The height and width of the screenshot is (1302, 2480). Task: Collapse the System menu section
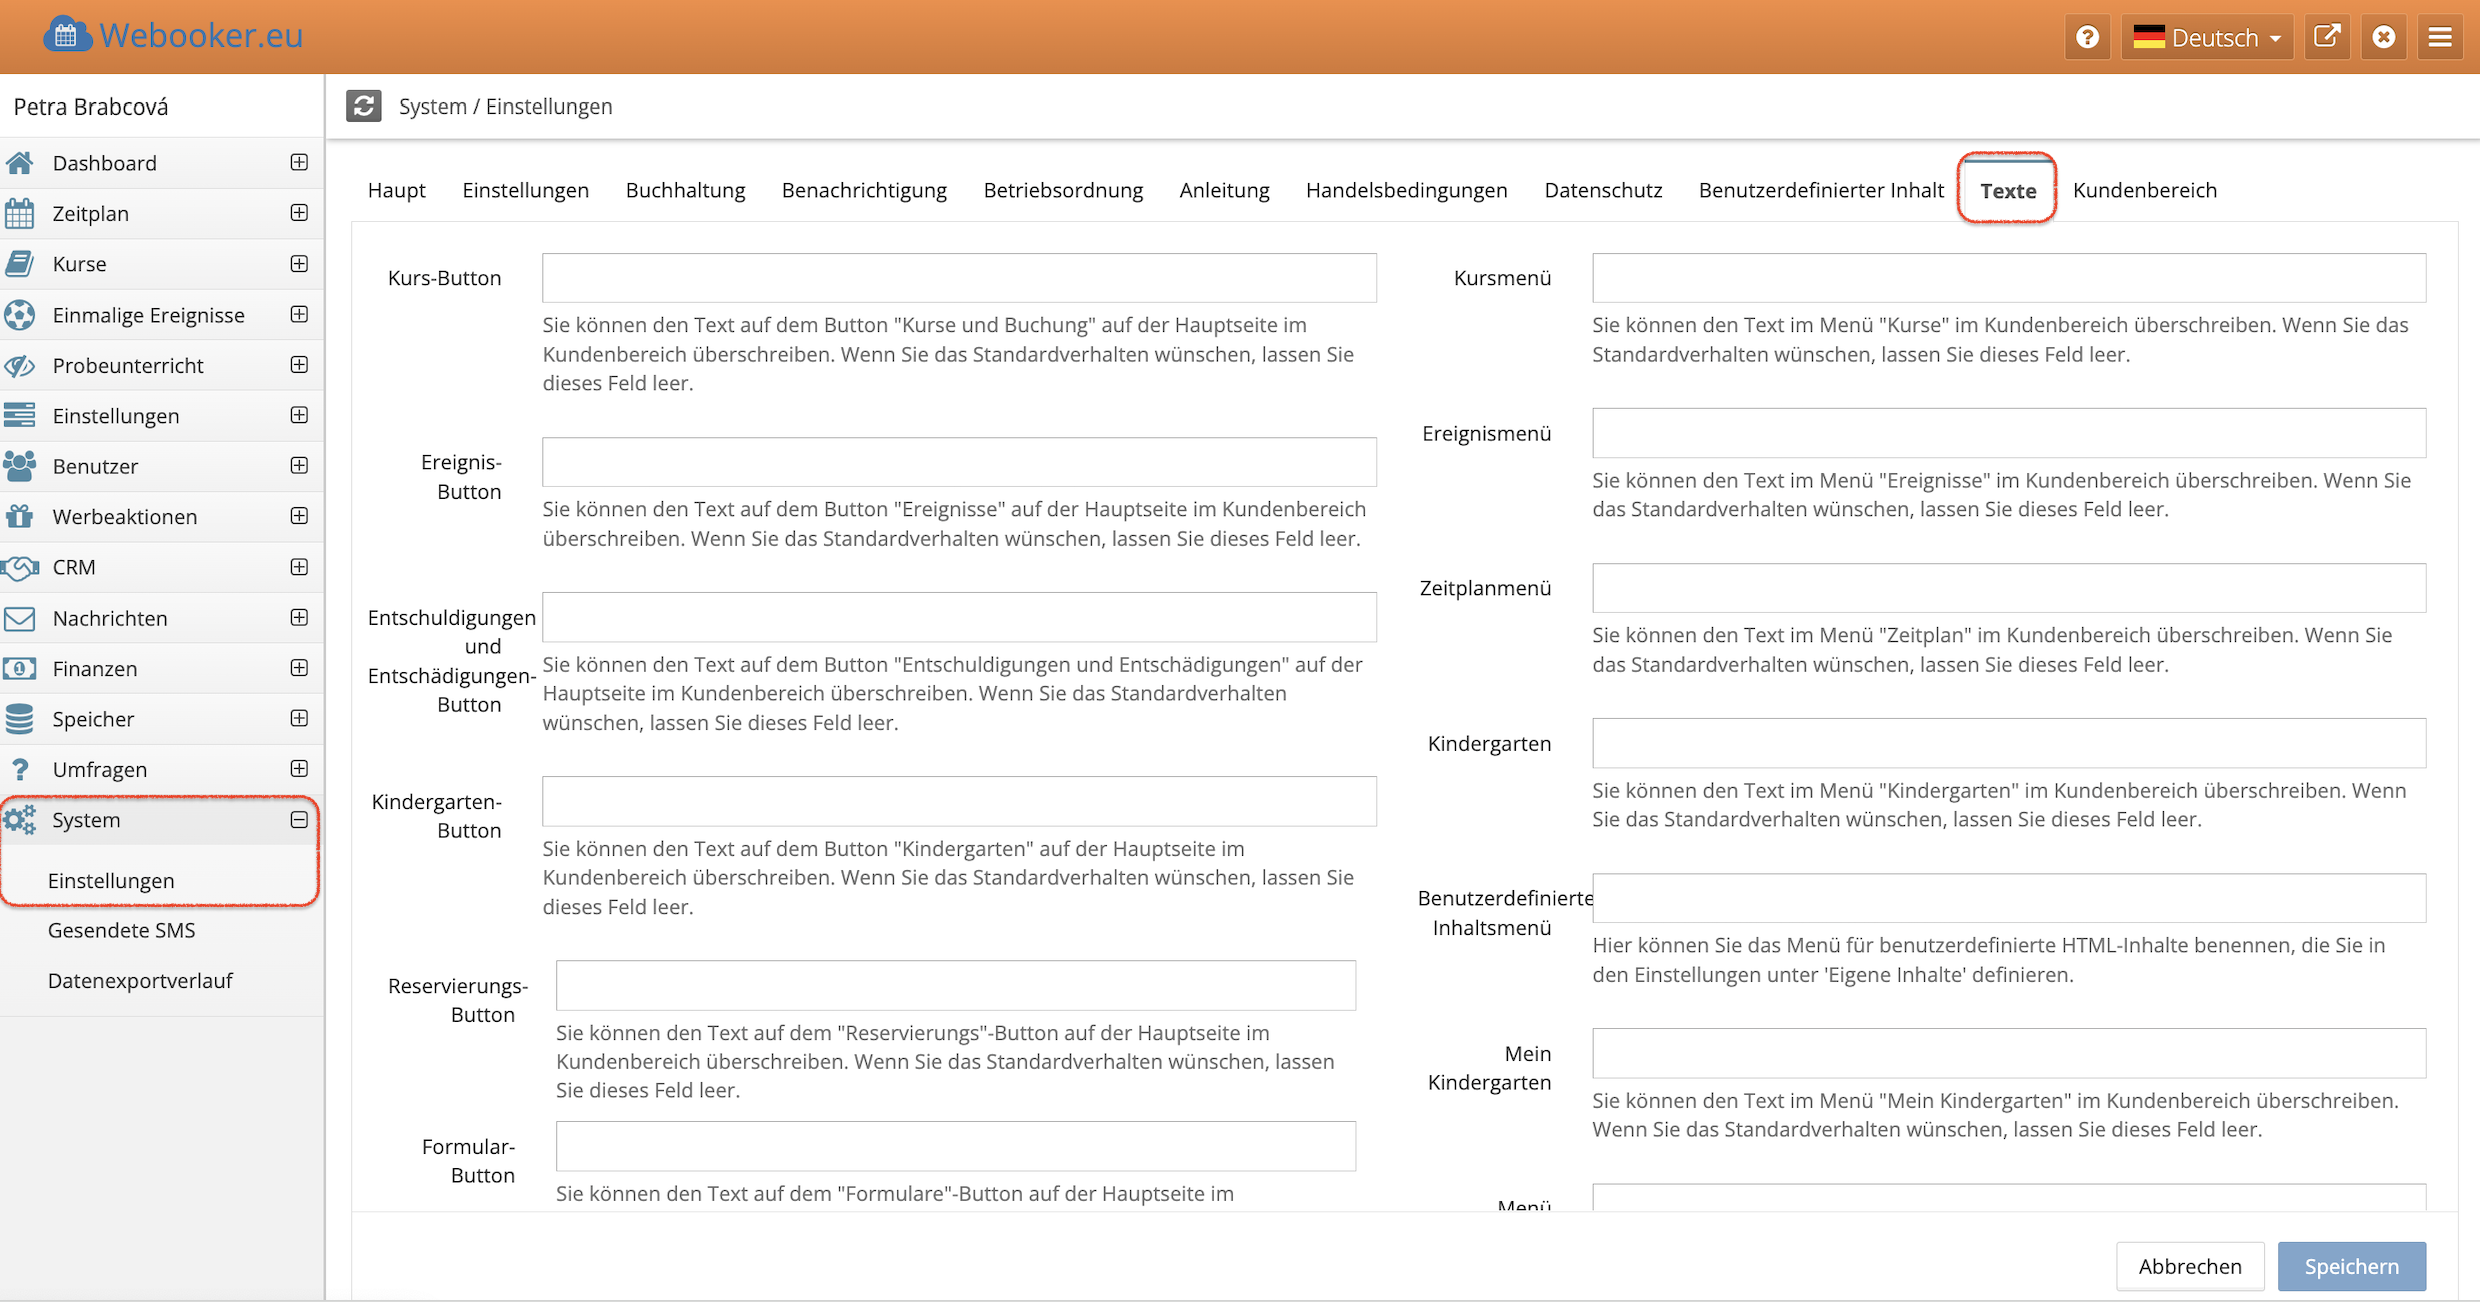(299, 820)
